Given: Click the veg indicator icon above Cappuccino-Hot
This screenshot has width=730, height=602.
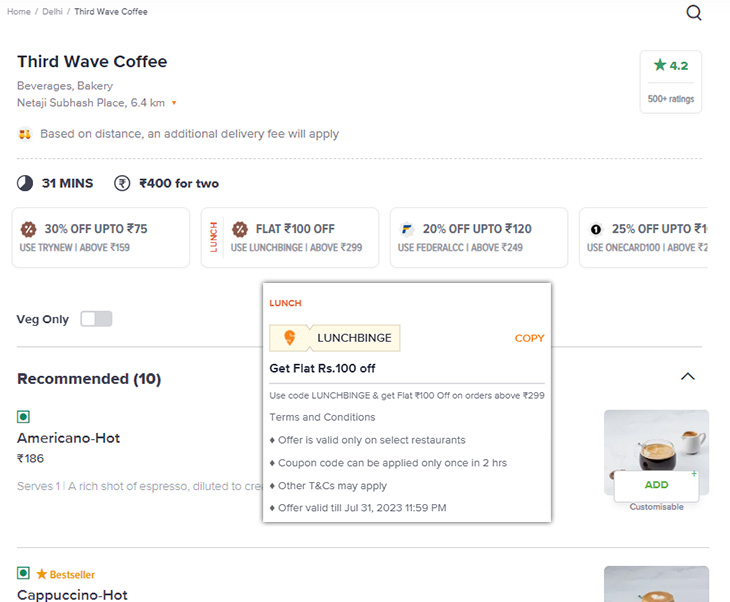Looking at the screenshot, I should (23, 573).
